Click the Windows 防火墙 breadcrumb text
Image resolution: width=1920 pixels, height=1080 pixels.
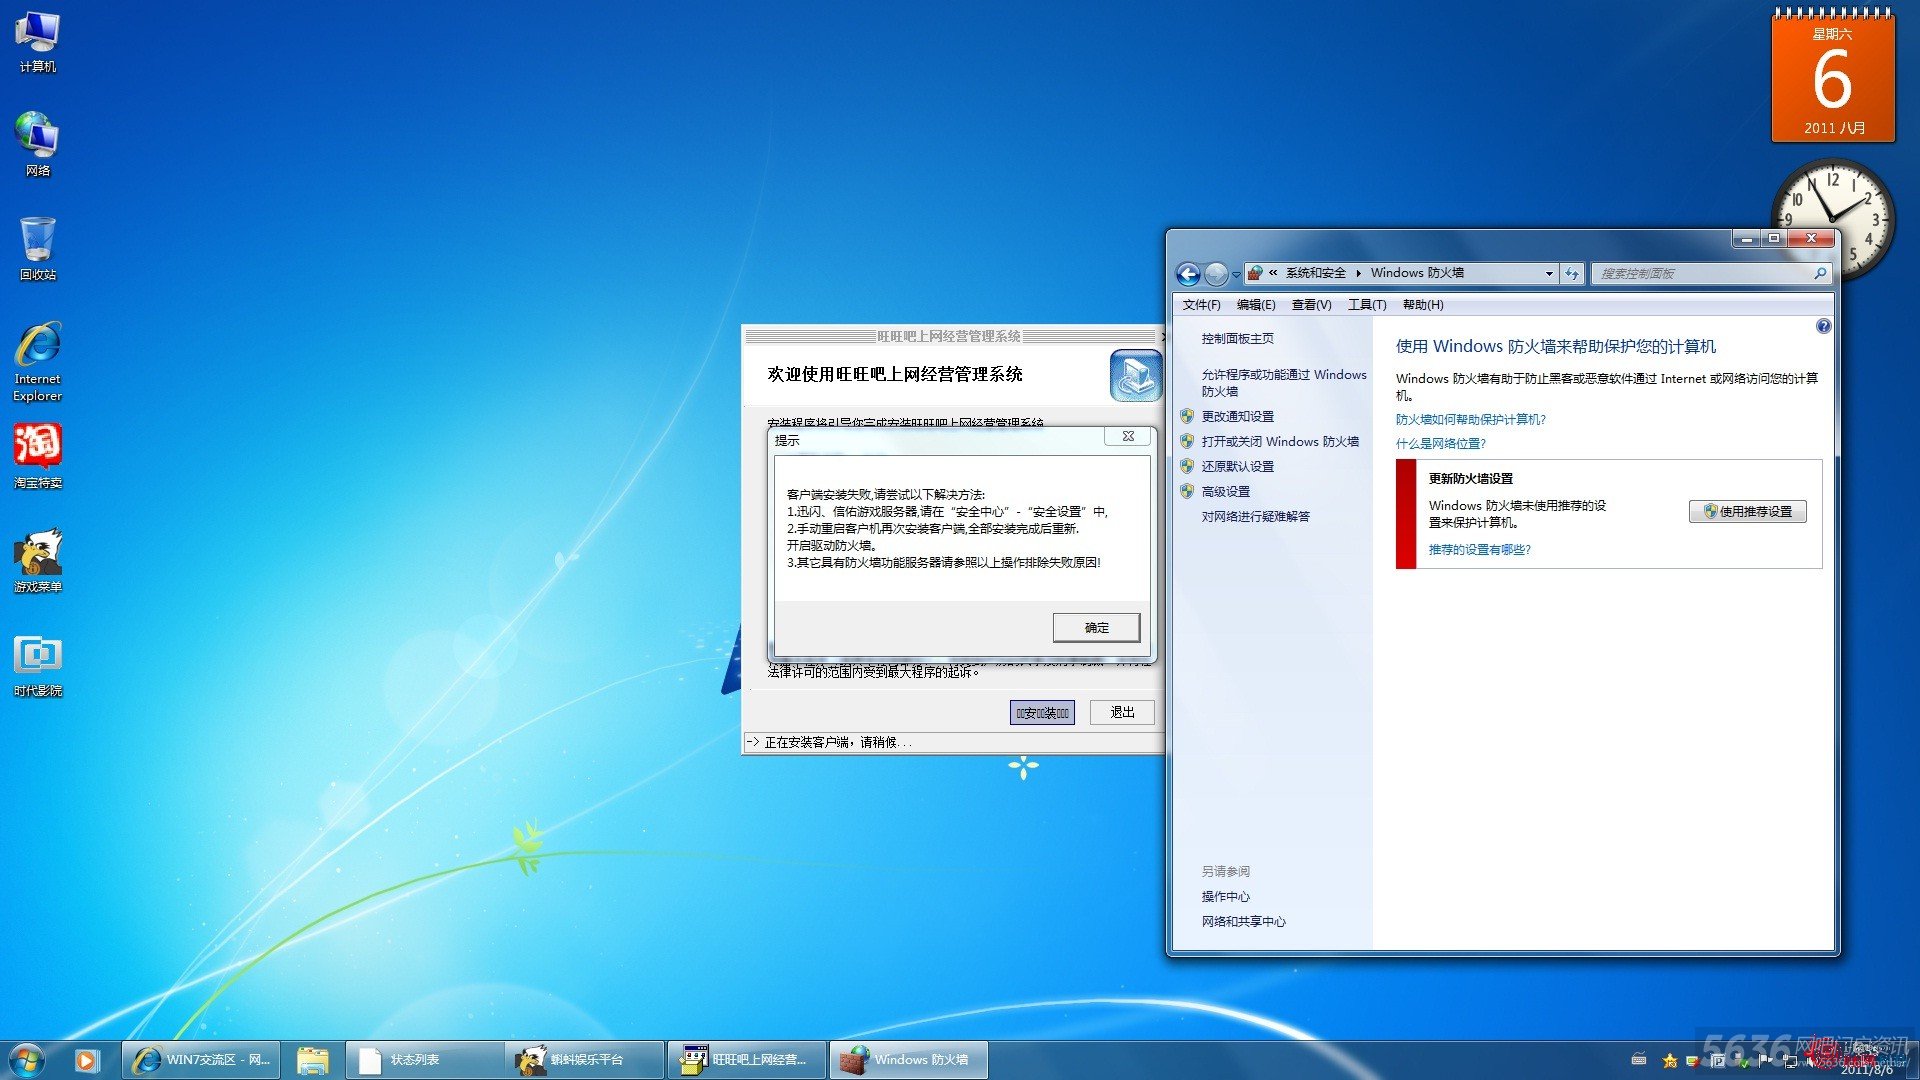tap(1417, 273)
